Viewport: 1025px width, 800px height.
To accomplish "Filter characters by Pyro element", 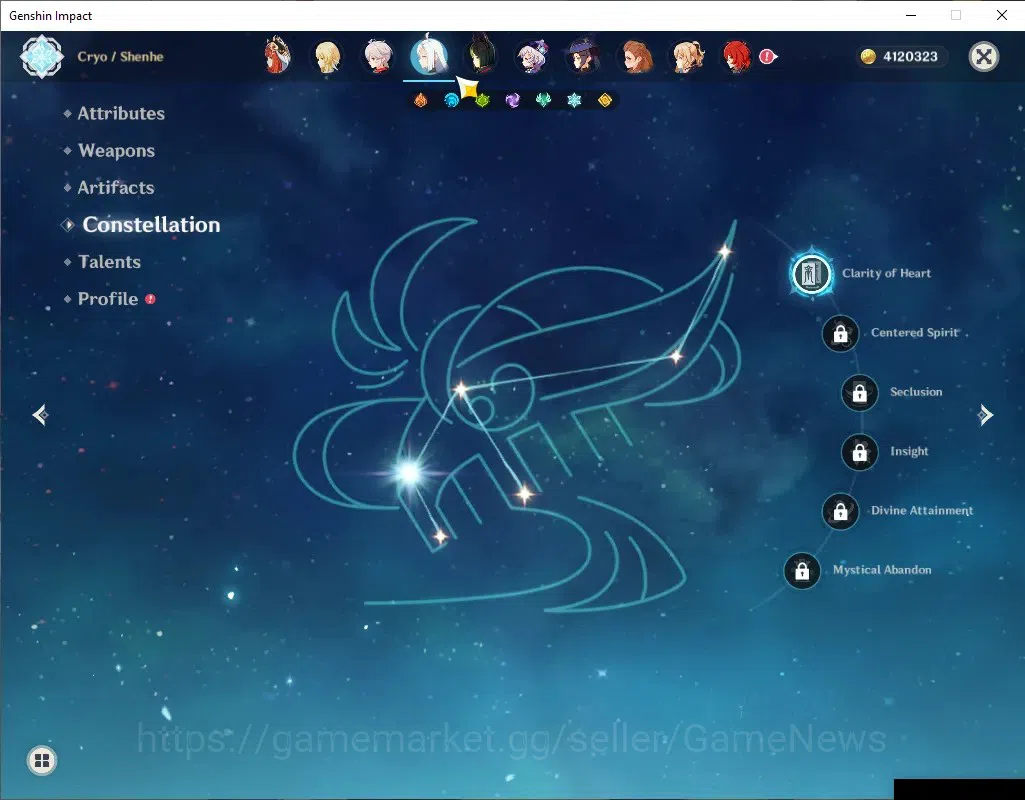I will point(421,101).
